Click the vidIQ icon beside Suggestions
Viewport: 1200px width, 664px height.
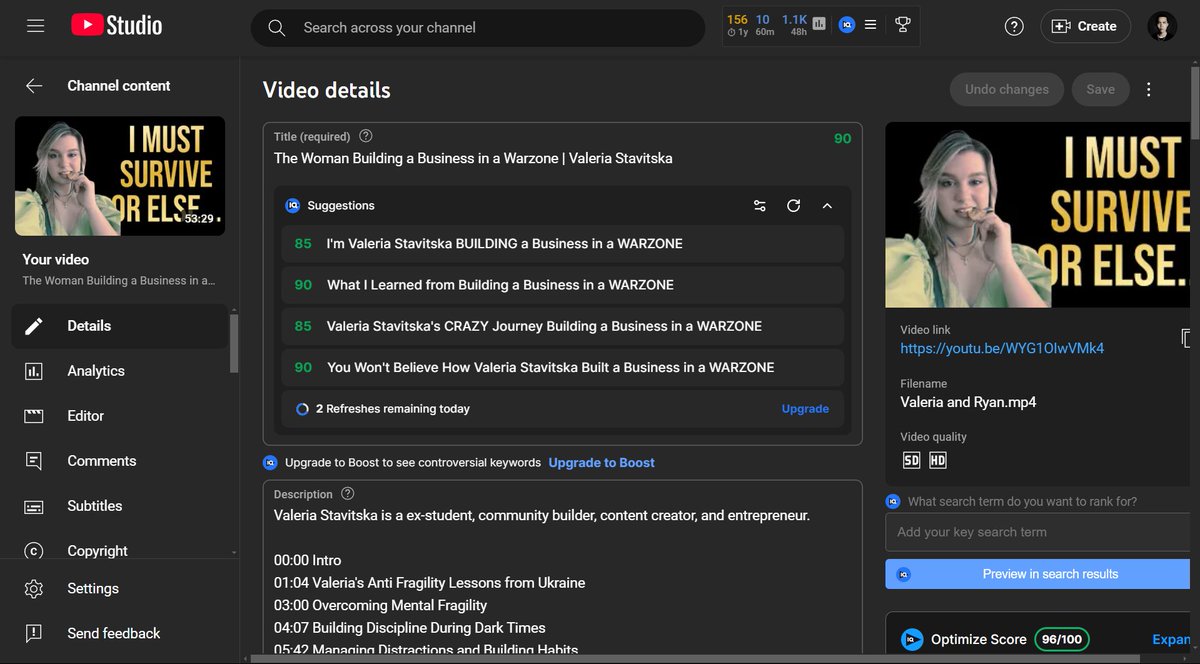(293, 205)
